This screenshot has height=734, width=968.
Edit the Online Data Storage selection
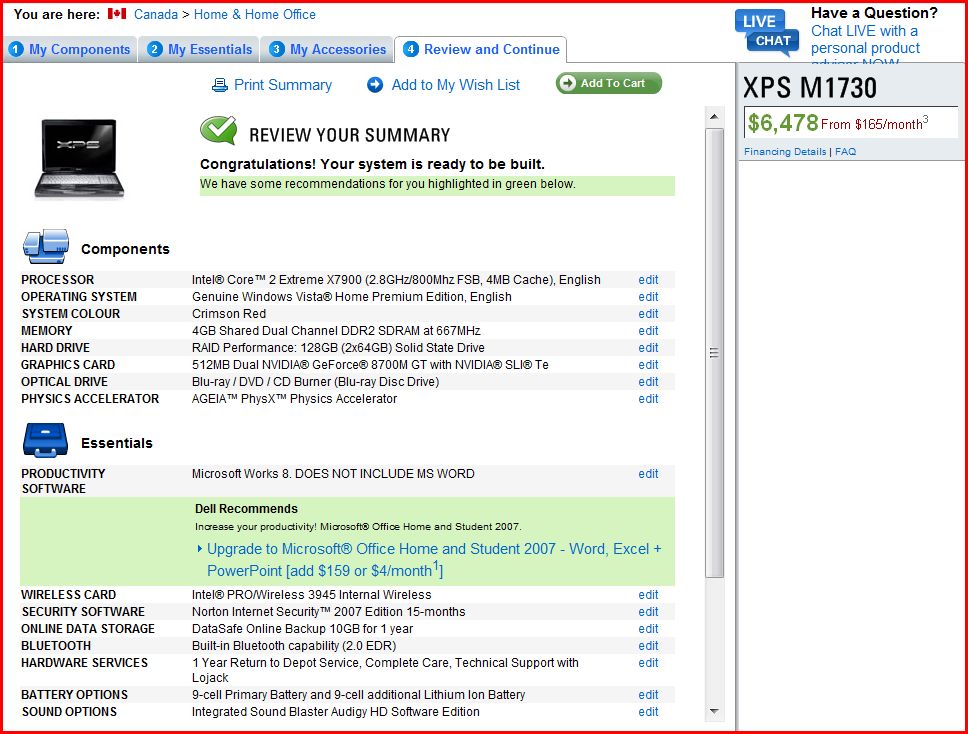coord(648,628)
